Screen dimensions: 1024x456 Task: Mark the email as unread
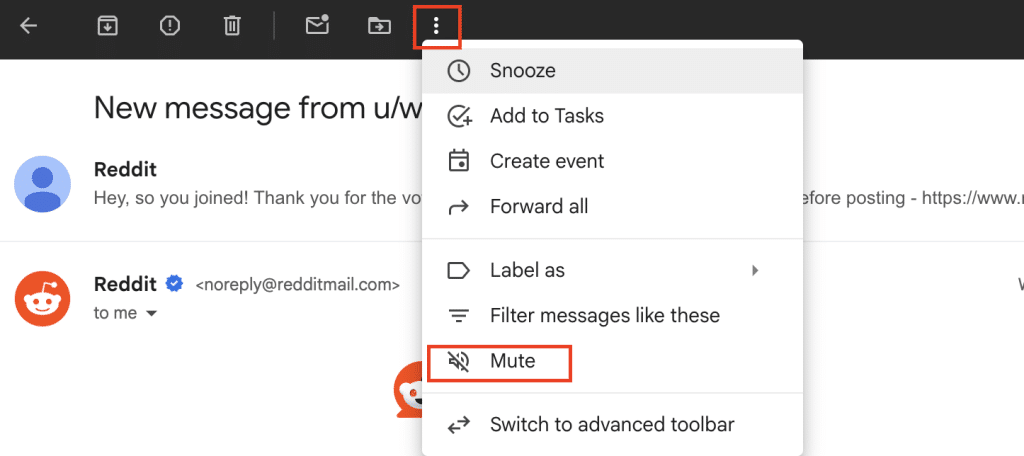[x=317, y=26]
